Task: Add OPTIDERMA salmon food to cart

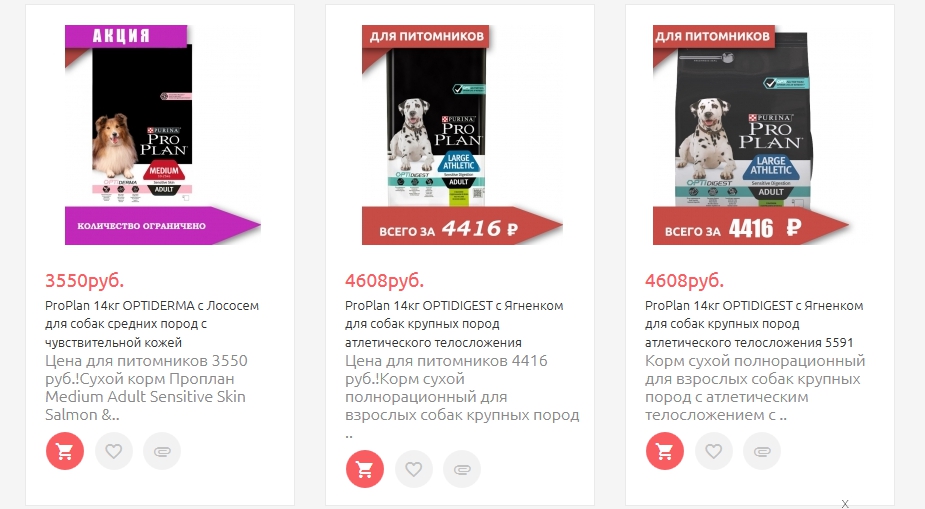Action: [65, 451]
